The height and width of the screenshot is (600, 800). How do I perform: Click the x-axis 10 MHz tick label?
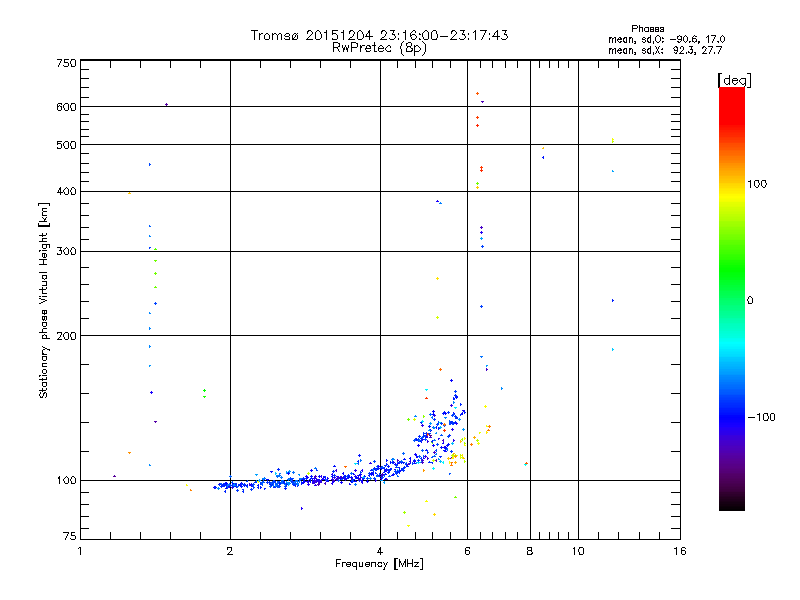point(578,551)
